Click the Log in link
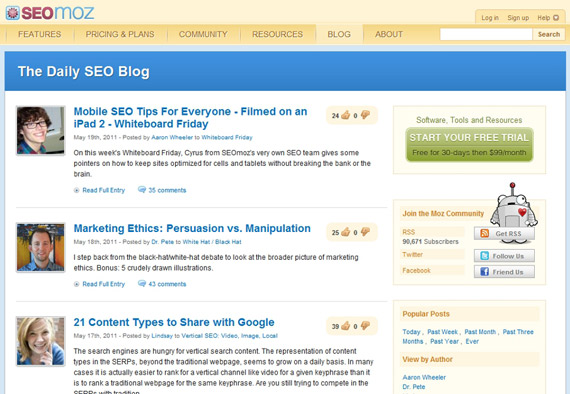 (490, 18)
